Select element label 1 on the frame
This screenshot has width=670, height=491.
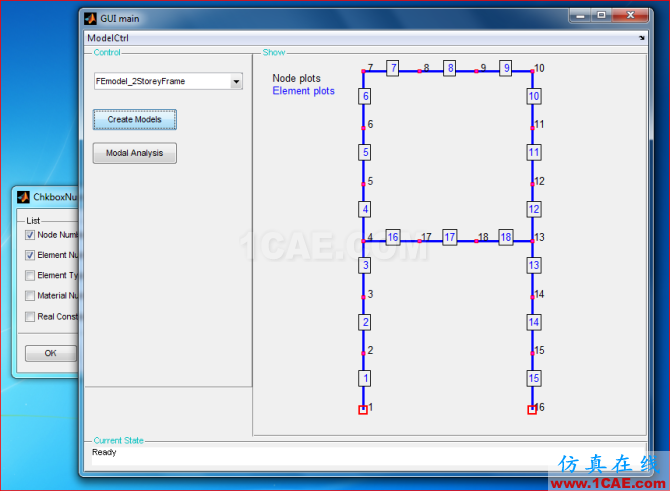365,378
